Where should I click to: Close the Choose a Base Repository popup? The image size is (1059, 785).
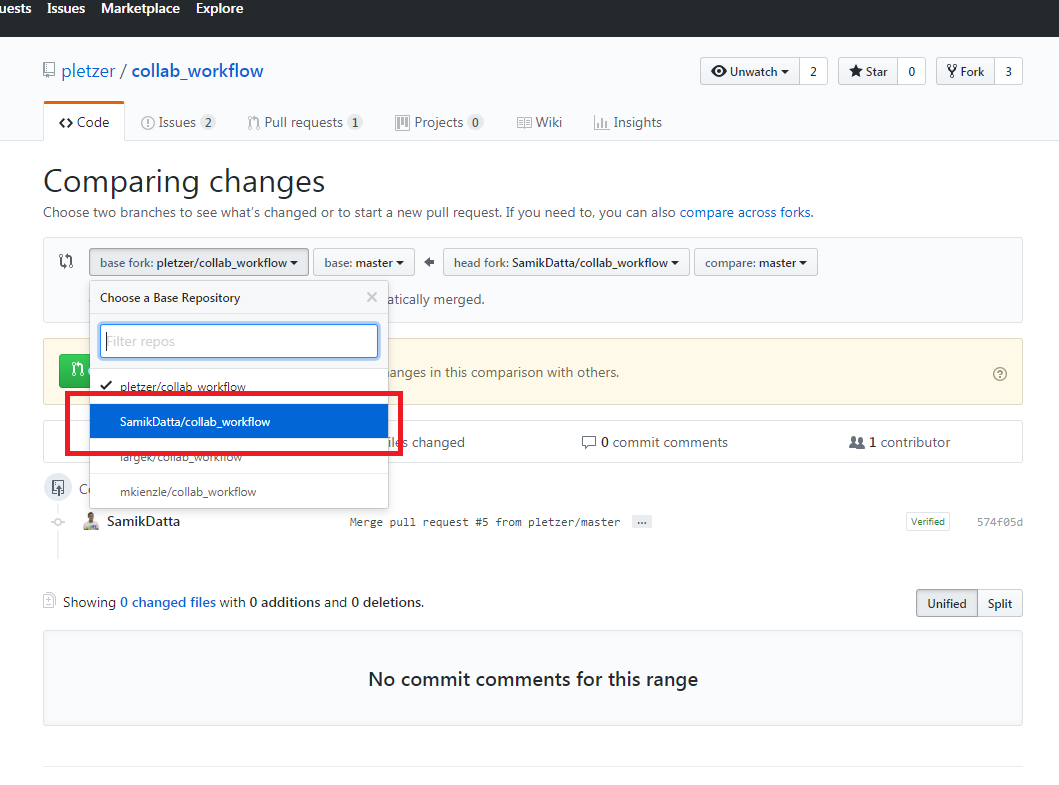371,297
